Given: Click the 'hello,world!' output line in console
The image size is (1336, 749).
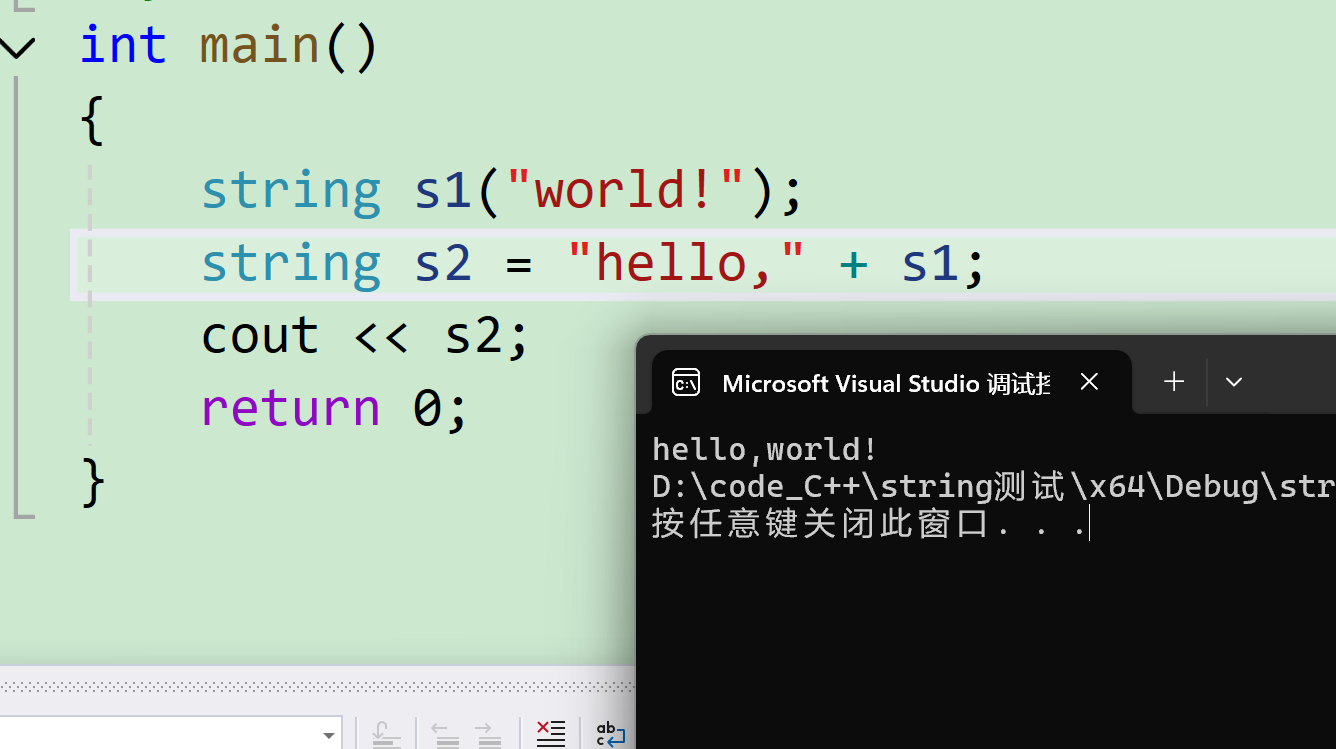Looking at the screenshot, I should pyautogui.click(x=765, y=449).
